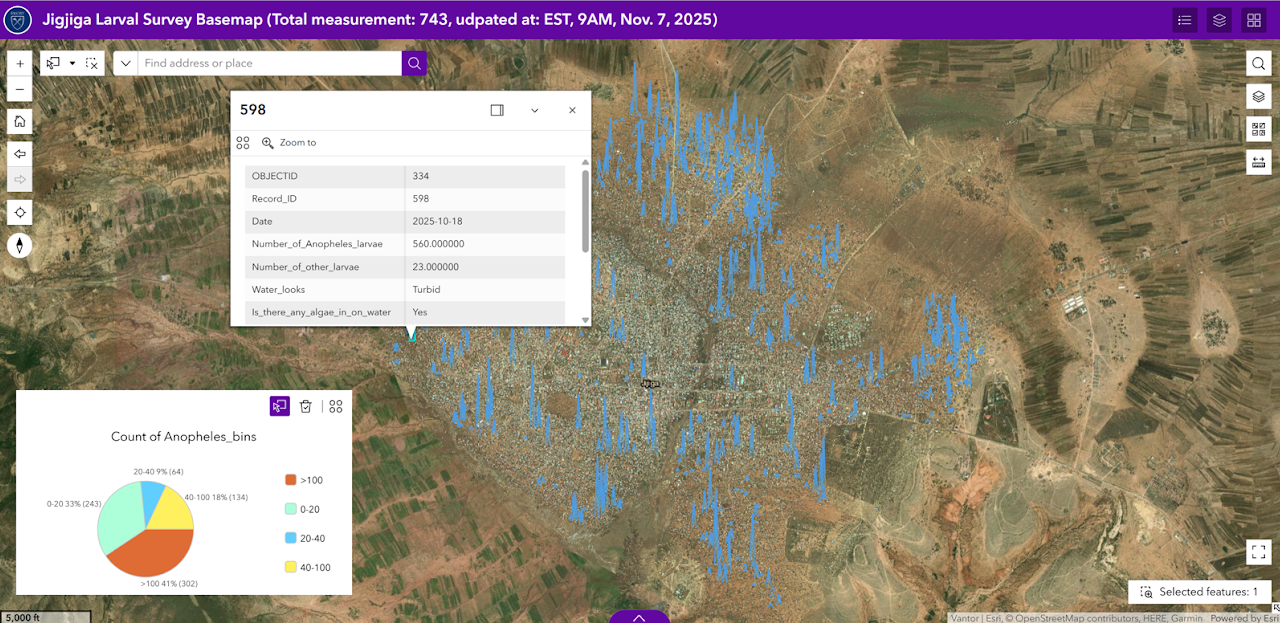The height and width of the screenshot is (623, 1280).
Task: Click the Selected features: 1 indicator
Action: pyautogui.click(x=1200, y=592)
